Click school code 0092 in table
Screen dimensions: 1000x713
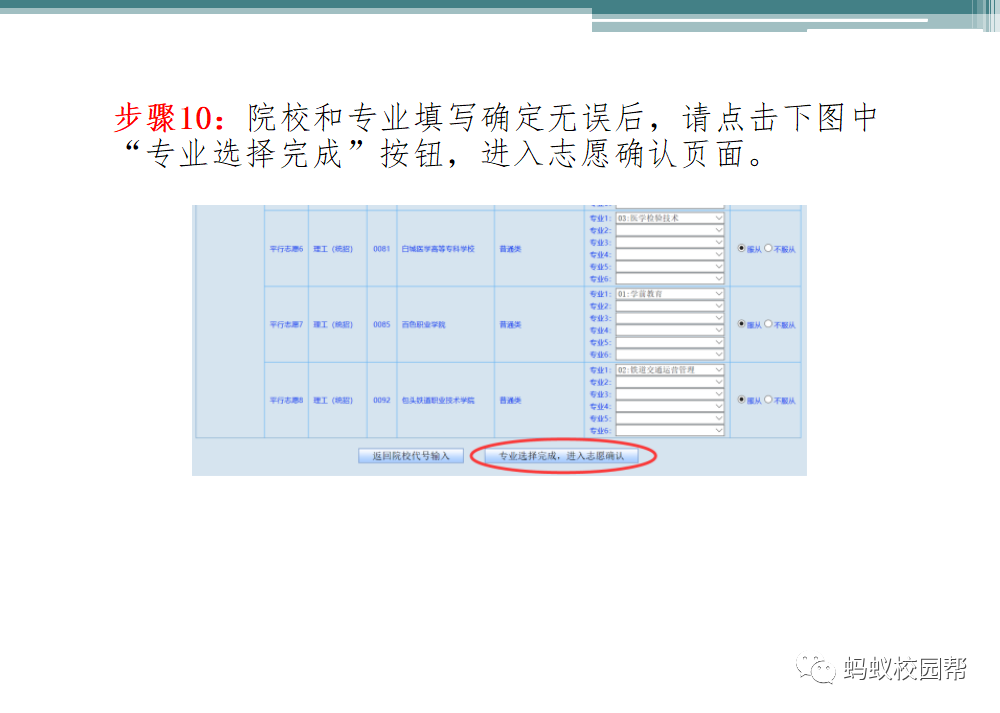(x=381, y=400)
